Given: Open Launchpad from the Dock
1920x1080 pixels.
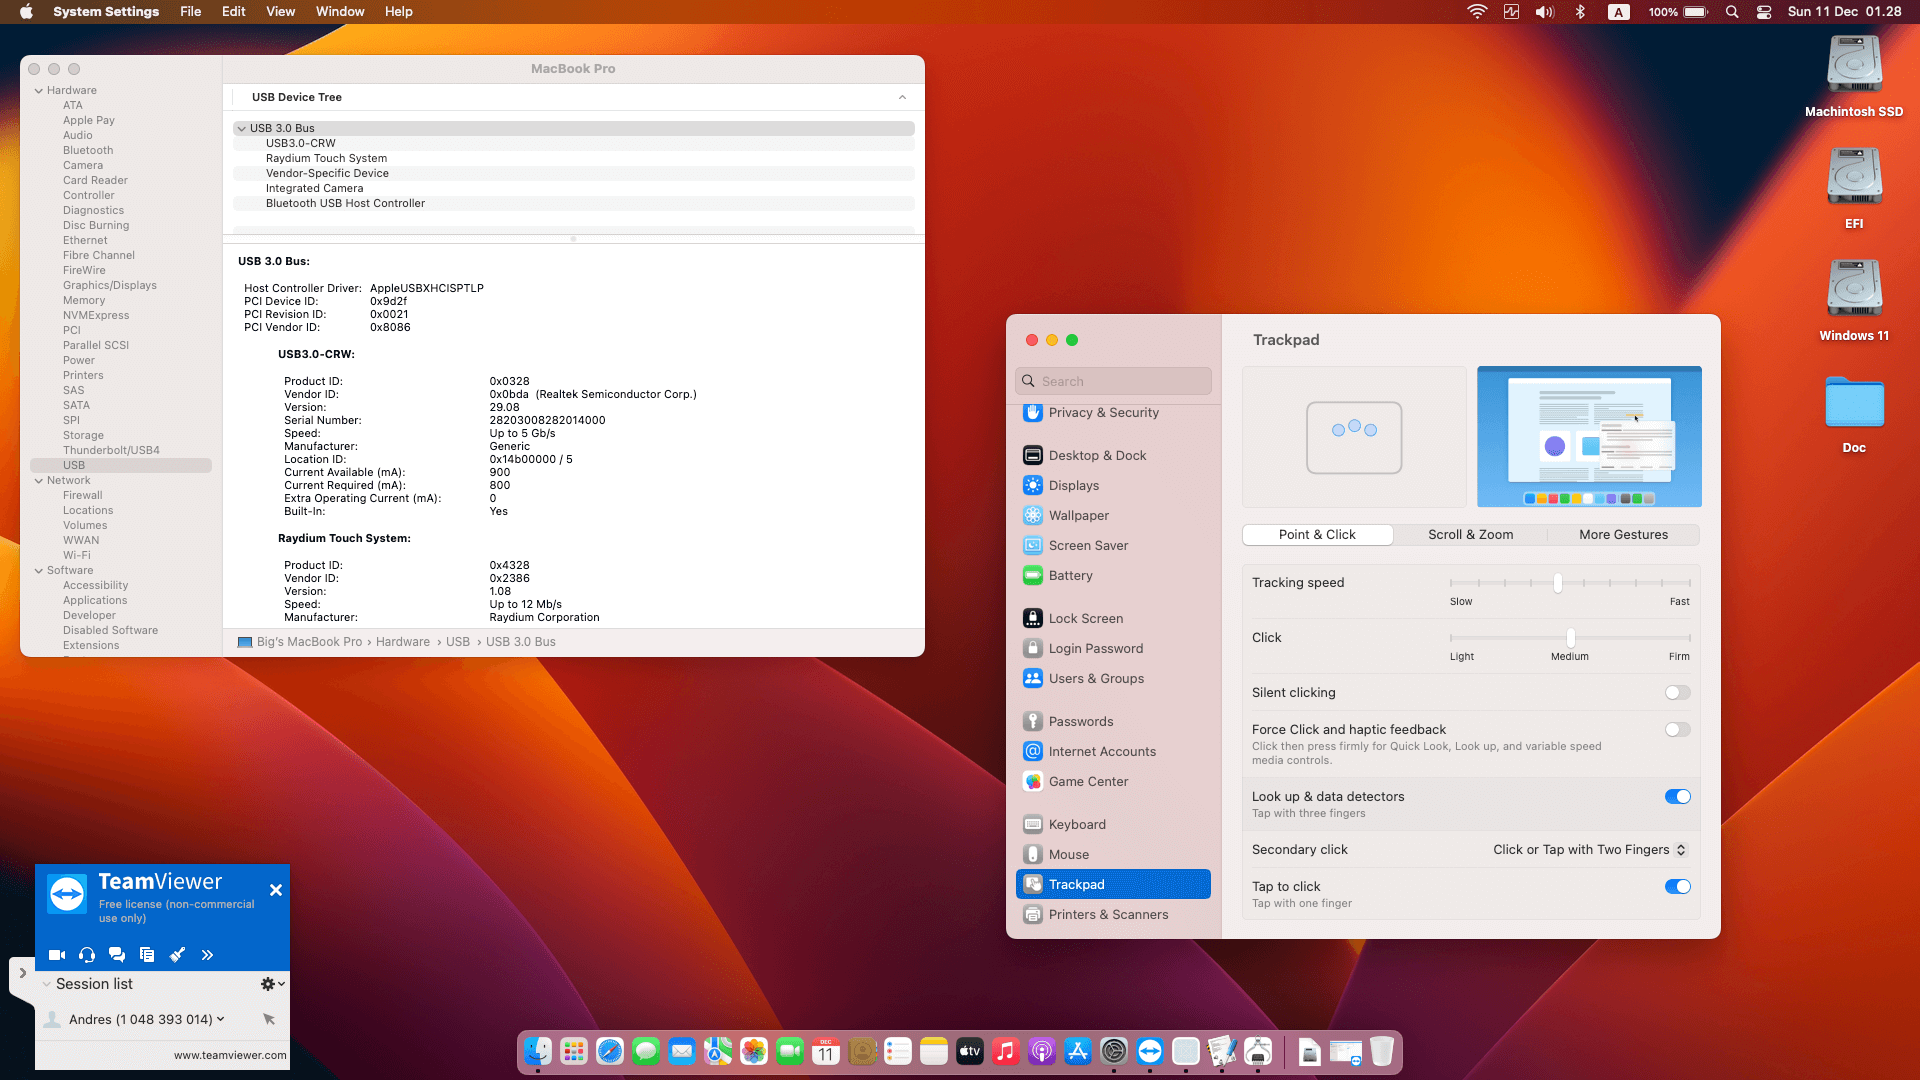Looking at the screenshot, I should 574,1051.
